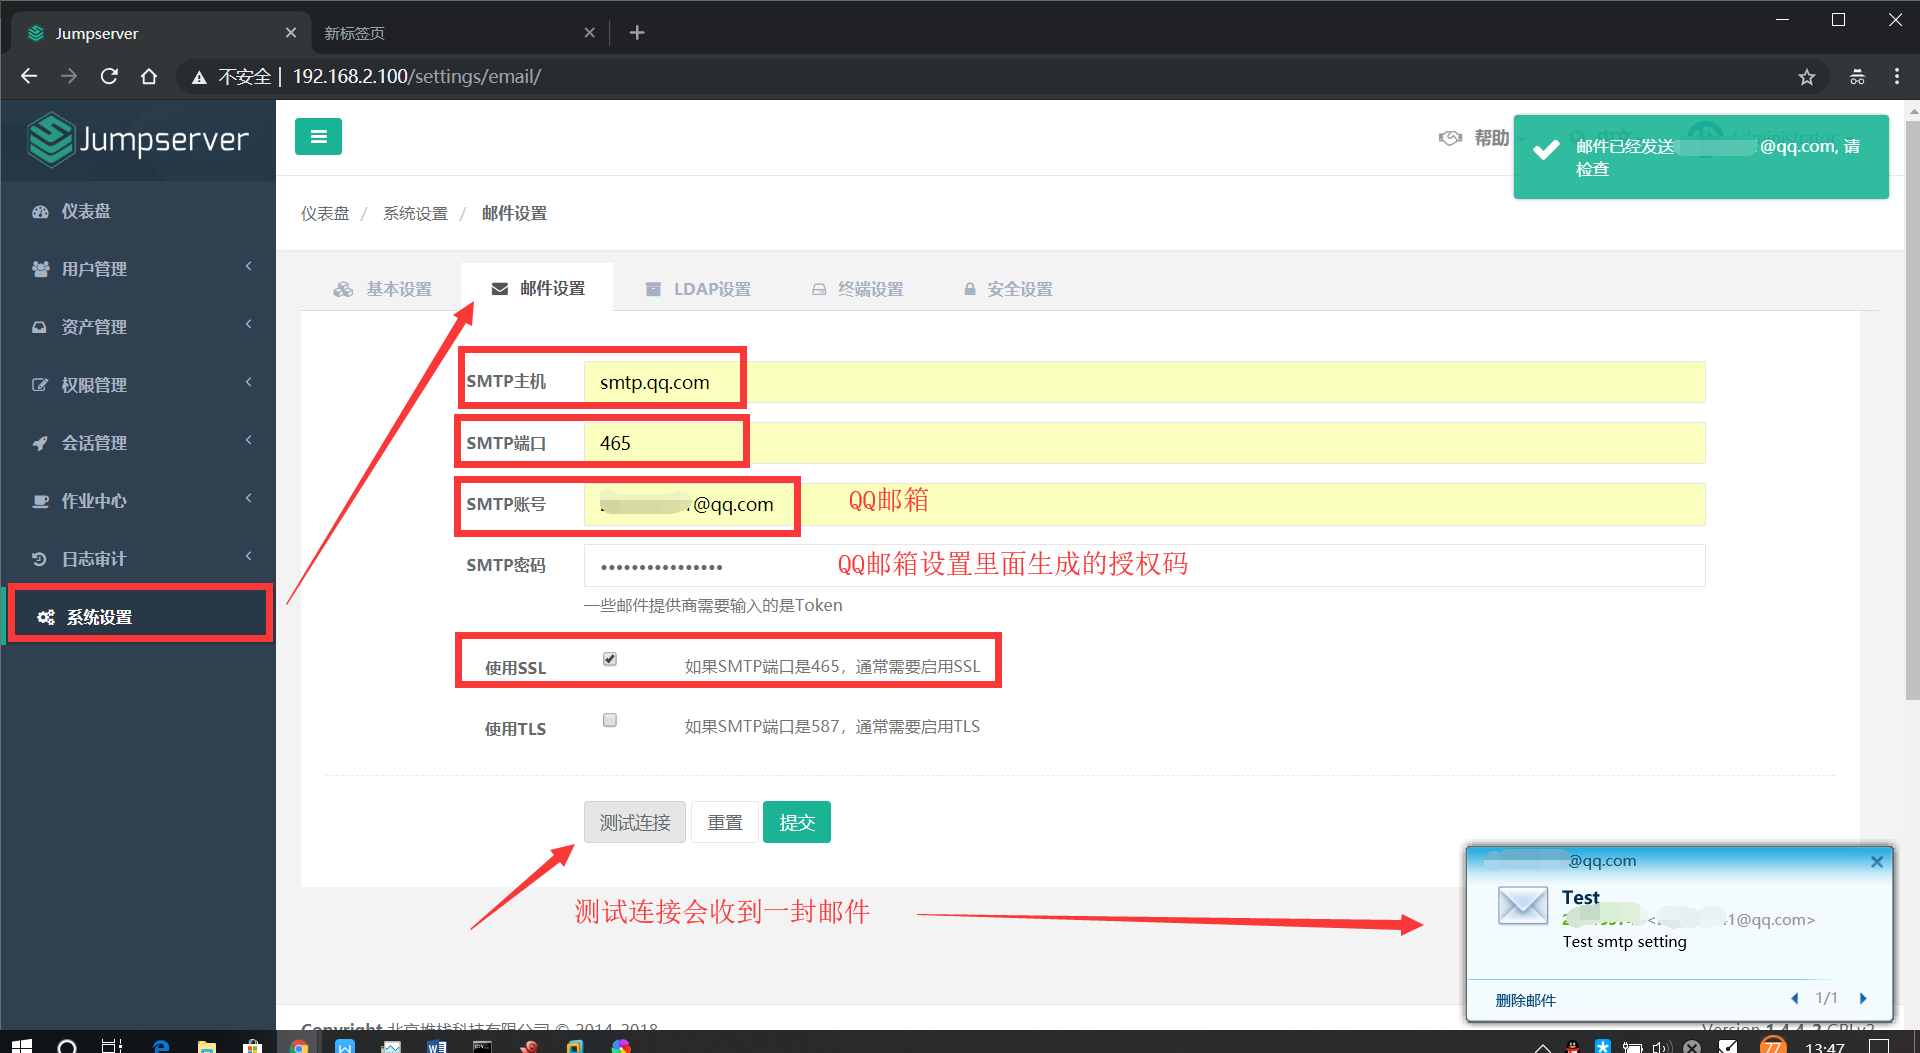Click the handshake help icon in header

[1450, 138]
